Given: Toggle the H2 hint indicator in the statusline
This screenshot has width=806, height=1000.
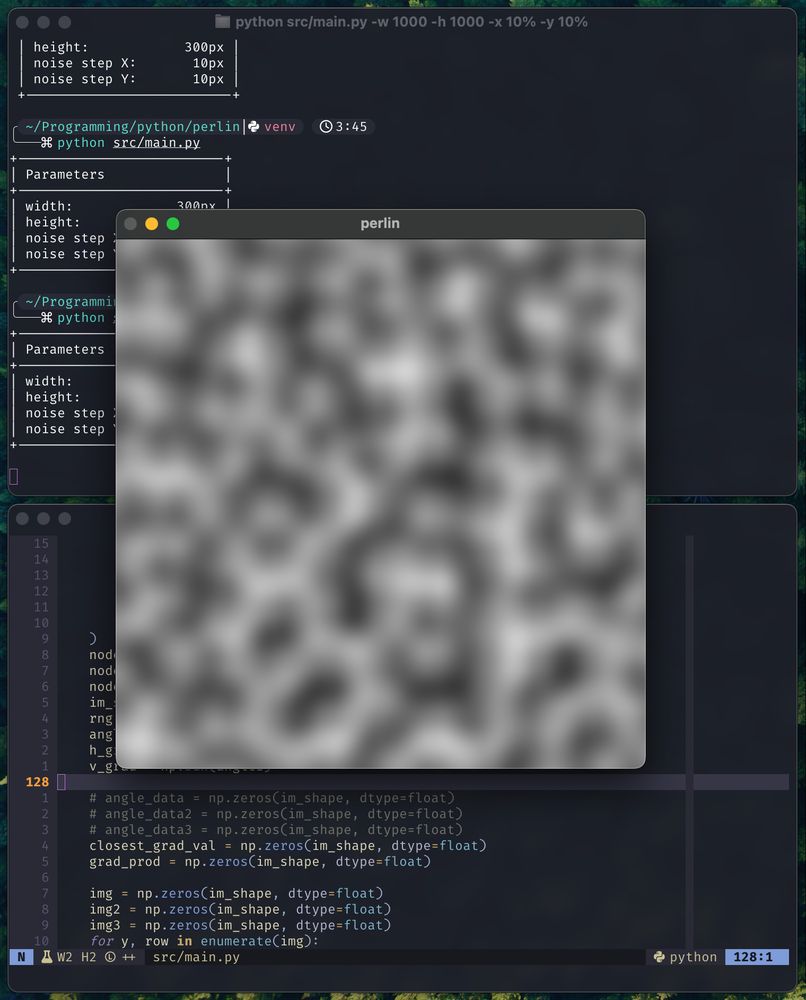Looking at the screenshot, I should point(86,957).
